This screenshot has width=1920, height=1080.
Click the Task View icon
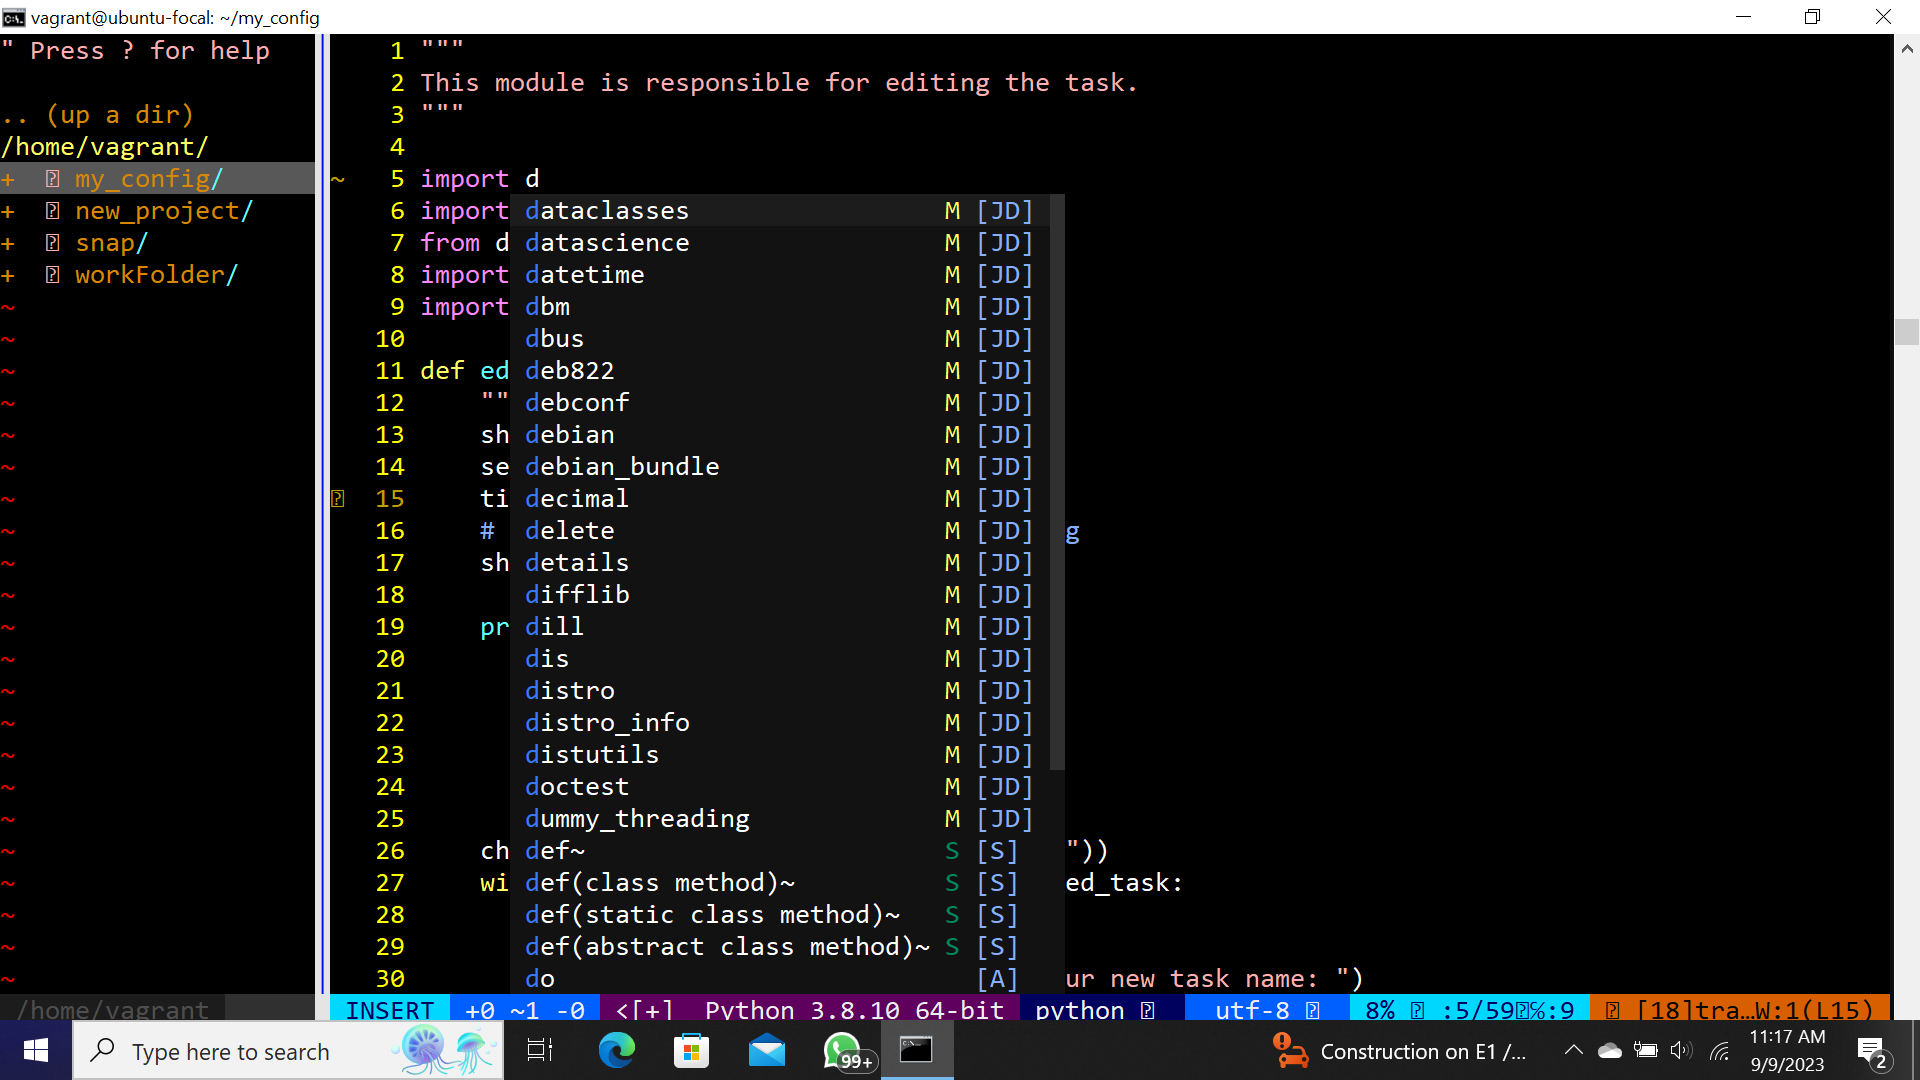tap(540, 1051)
